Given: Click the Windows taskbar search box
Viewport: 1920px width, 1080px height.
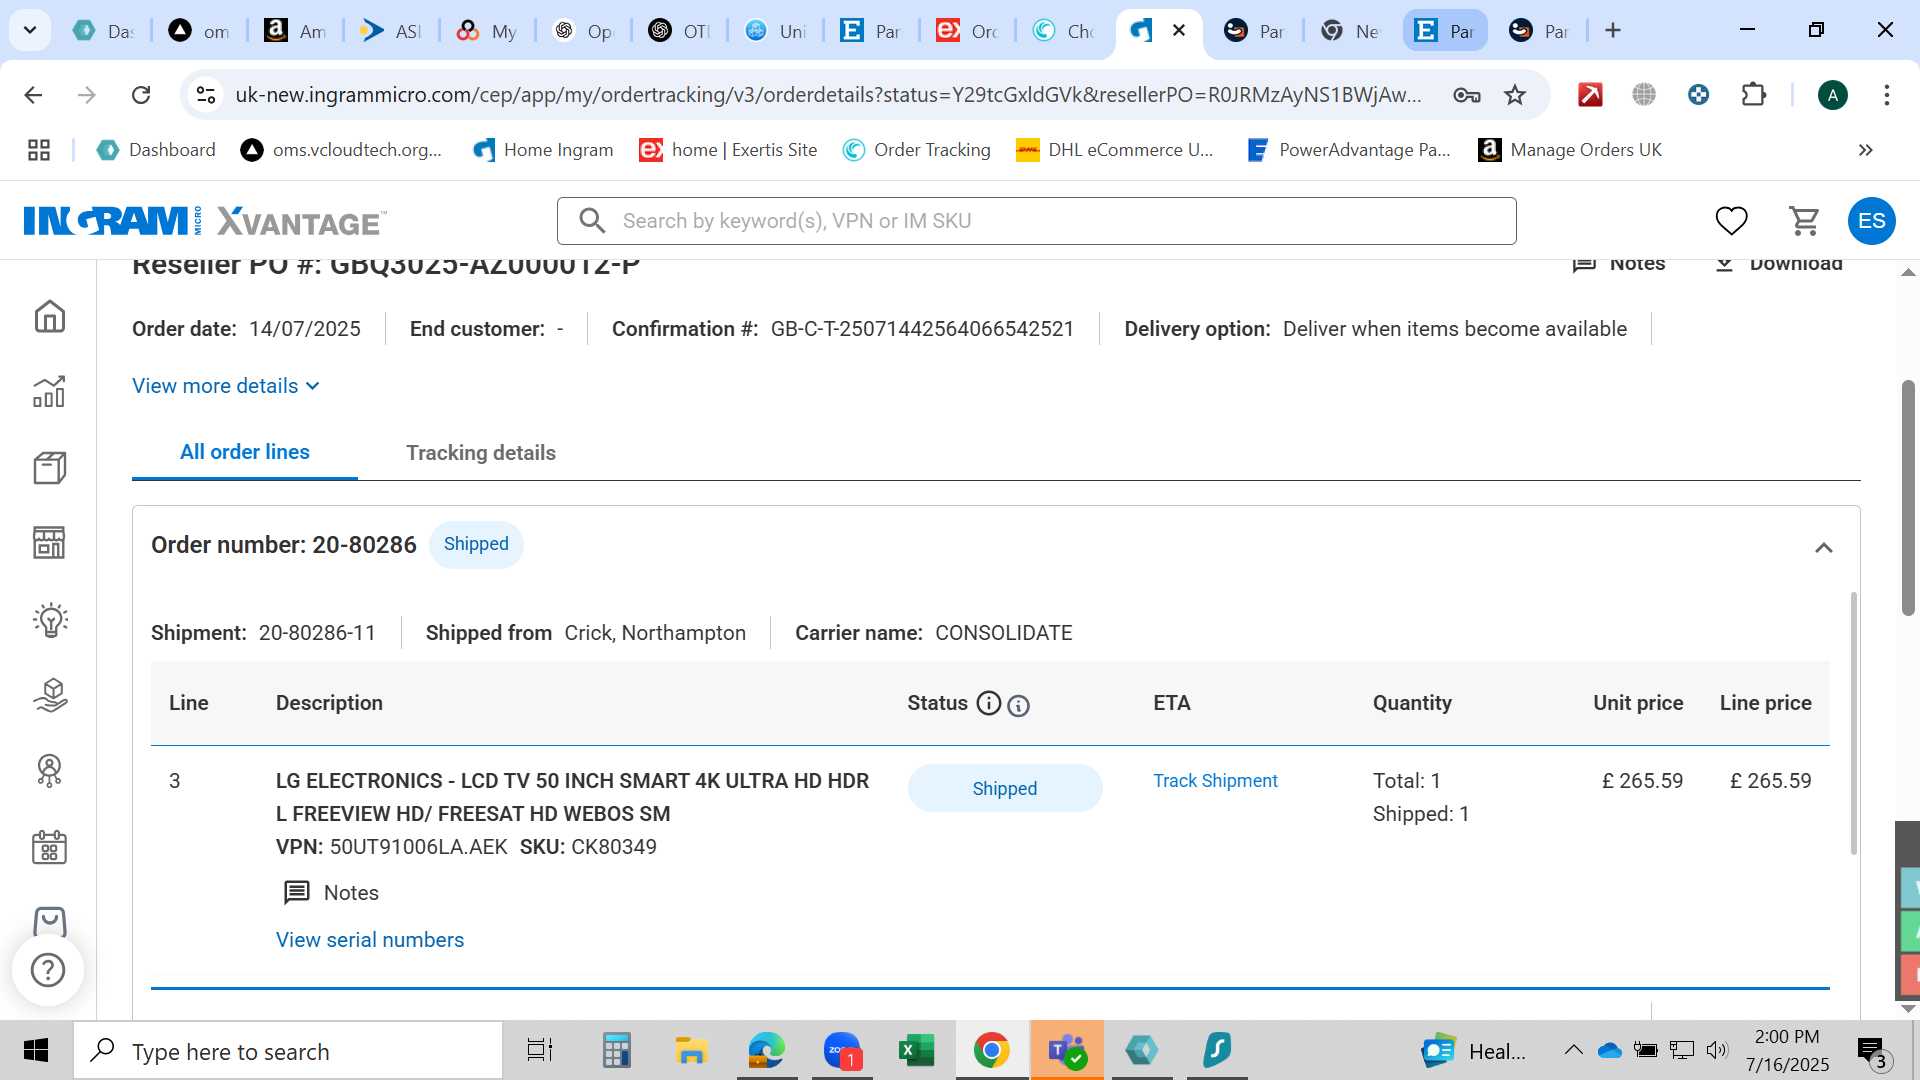Looking at the screenshot, I should [288, 1051].
